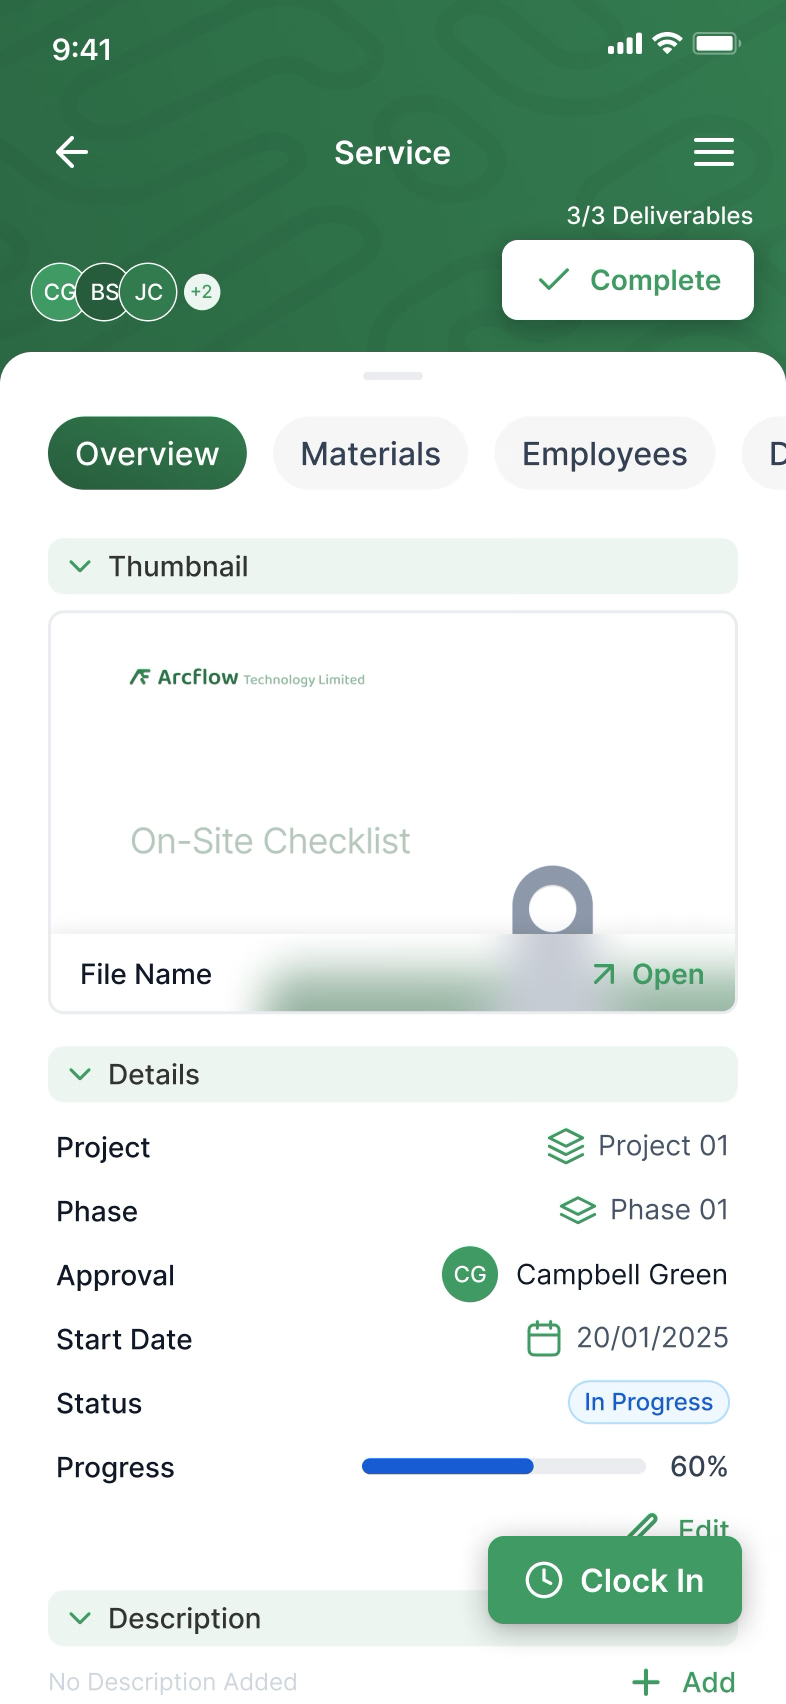Screen dimensions: 786x1704
Task: Click the '60%' progress value
Action: pos(699,1467)
